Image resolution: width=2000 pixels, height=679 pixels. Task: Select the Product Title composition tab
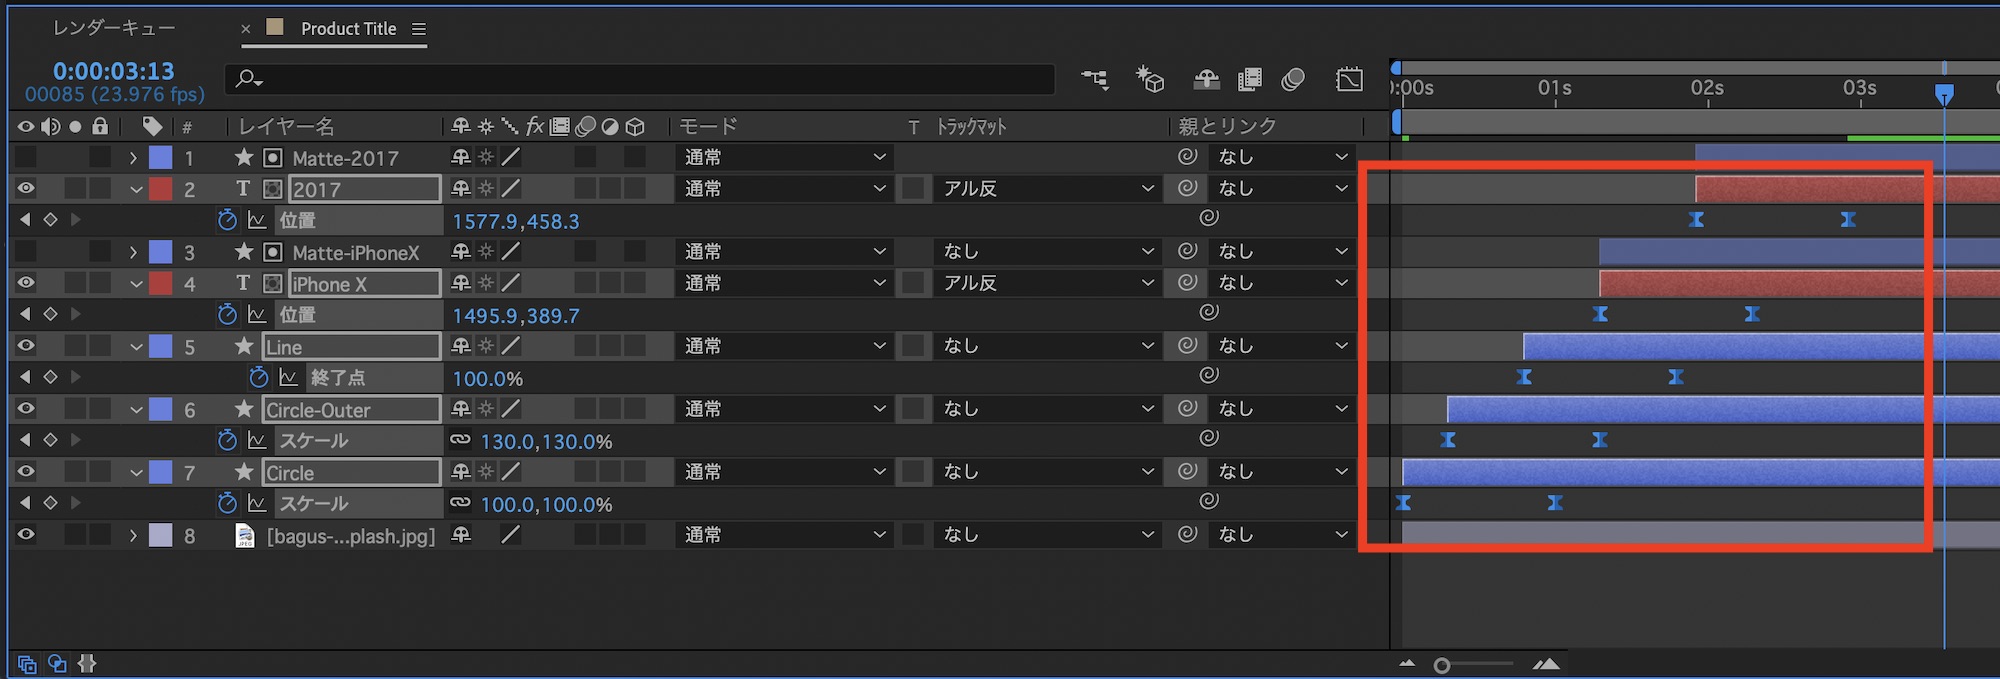pyautogui.click(x=347, y=29)
